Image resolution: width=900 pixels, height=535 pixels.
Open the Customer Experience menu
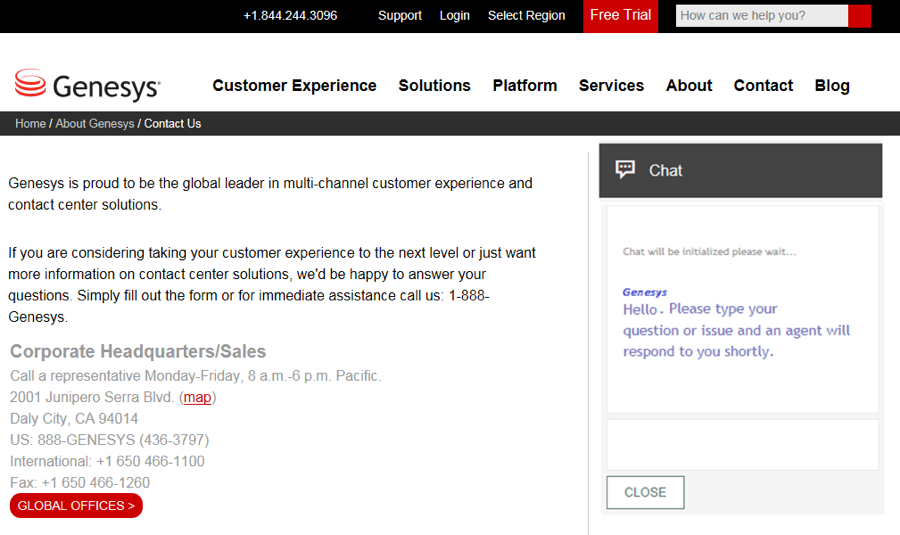point(294,86)
